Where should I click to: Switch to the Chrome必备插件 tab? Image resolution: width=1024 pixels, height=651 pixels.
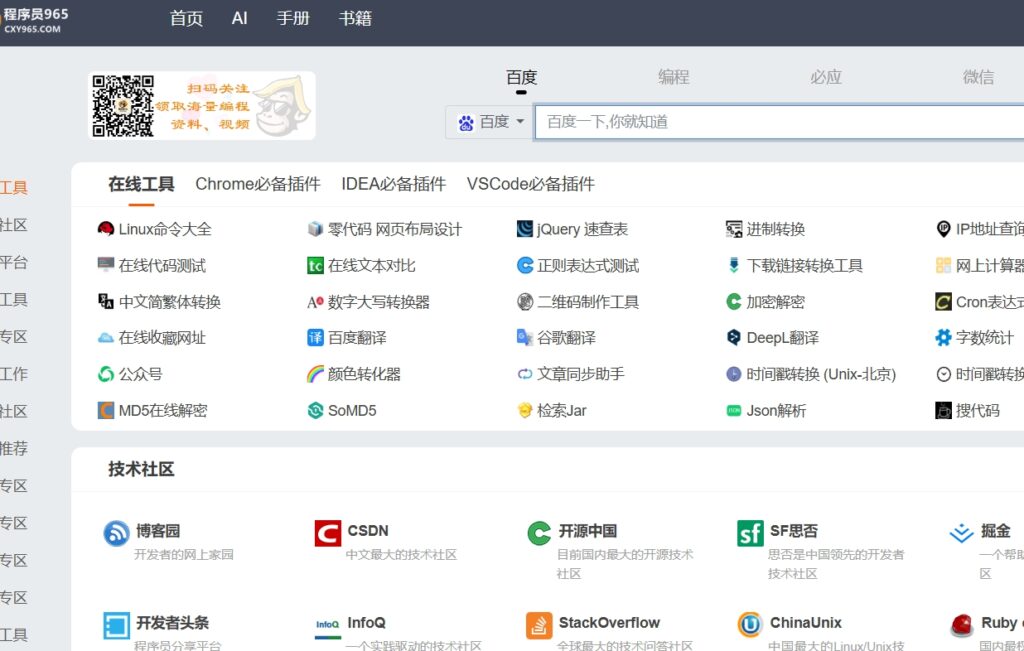(x=258, y=184)
